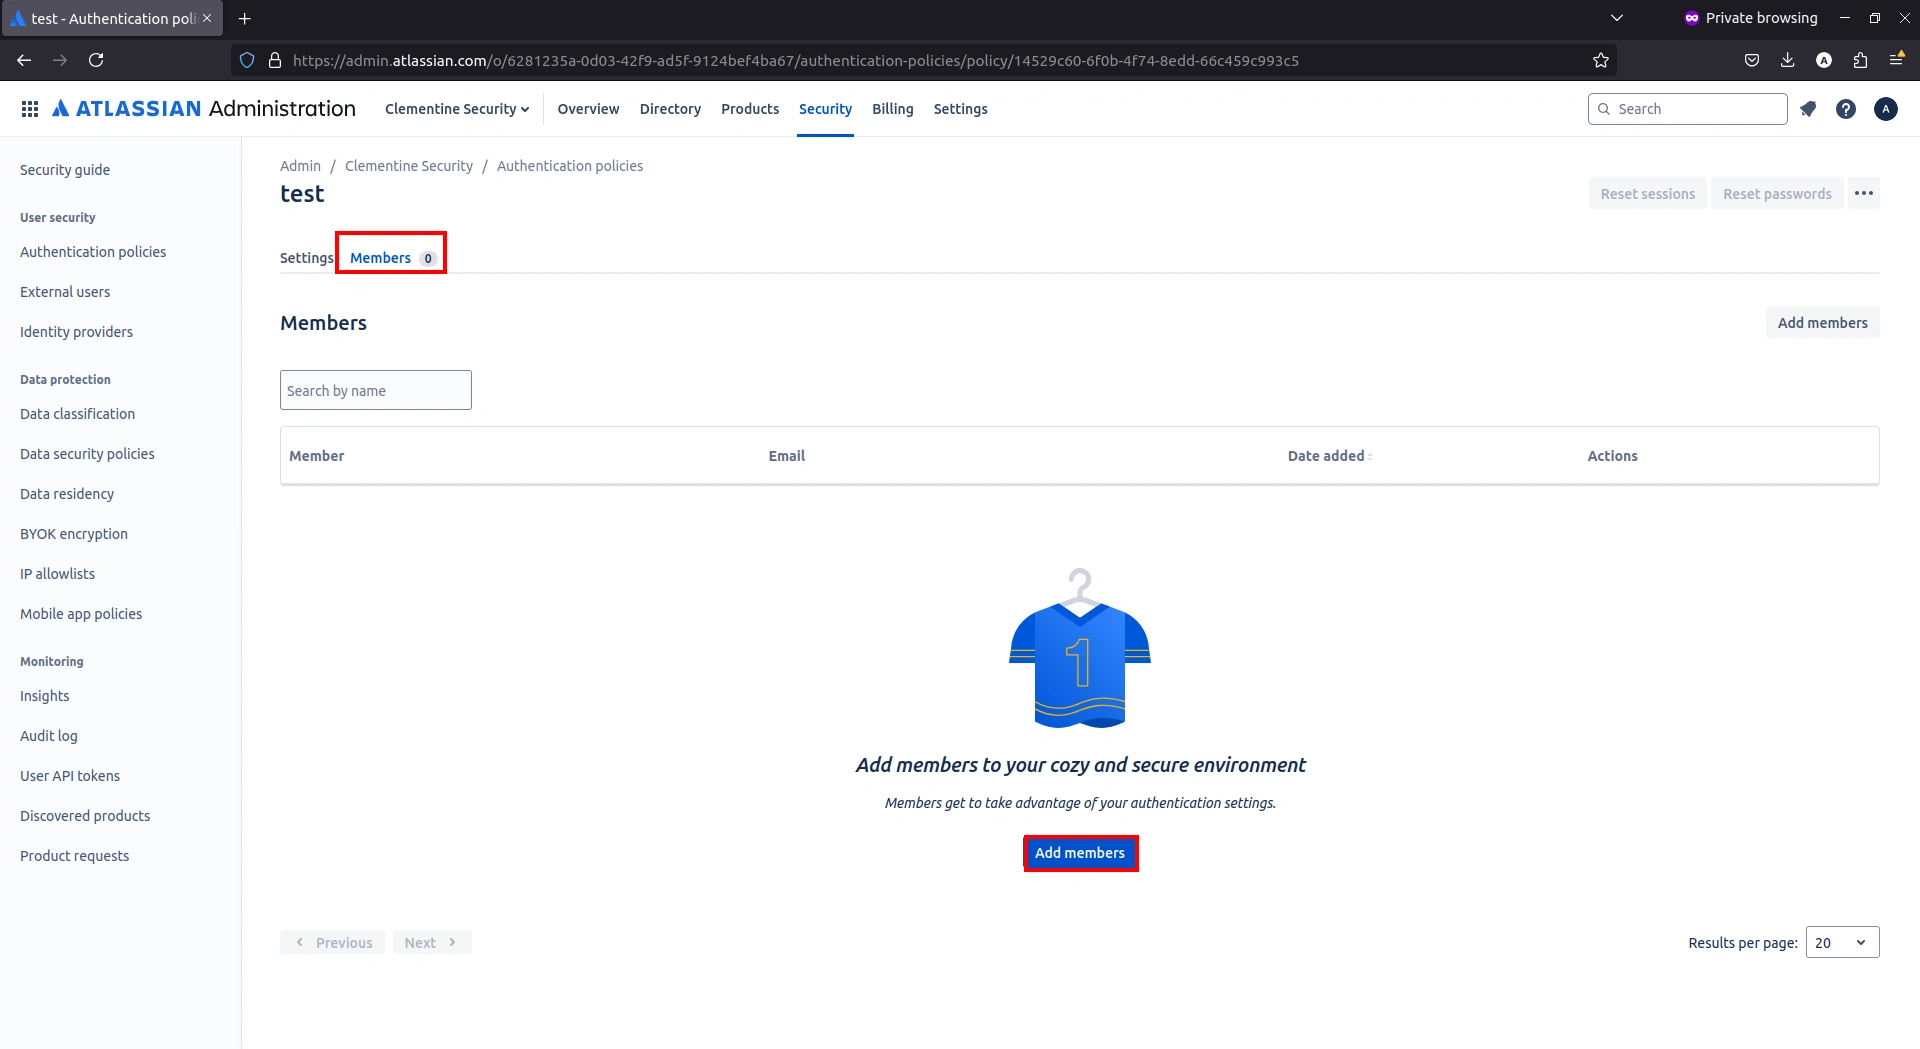Open the Firefox hamburger menu icon

click(1898, 60)
